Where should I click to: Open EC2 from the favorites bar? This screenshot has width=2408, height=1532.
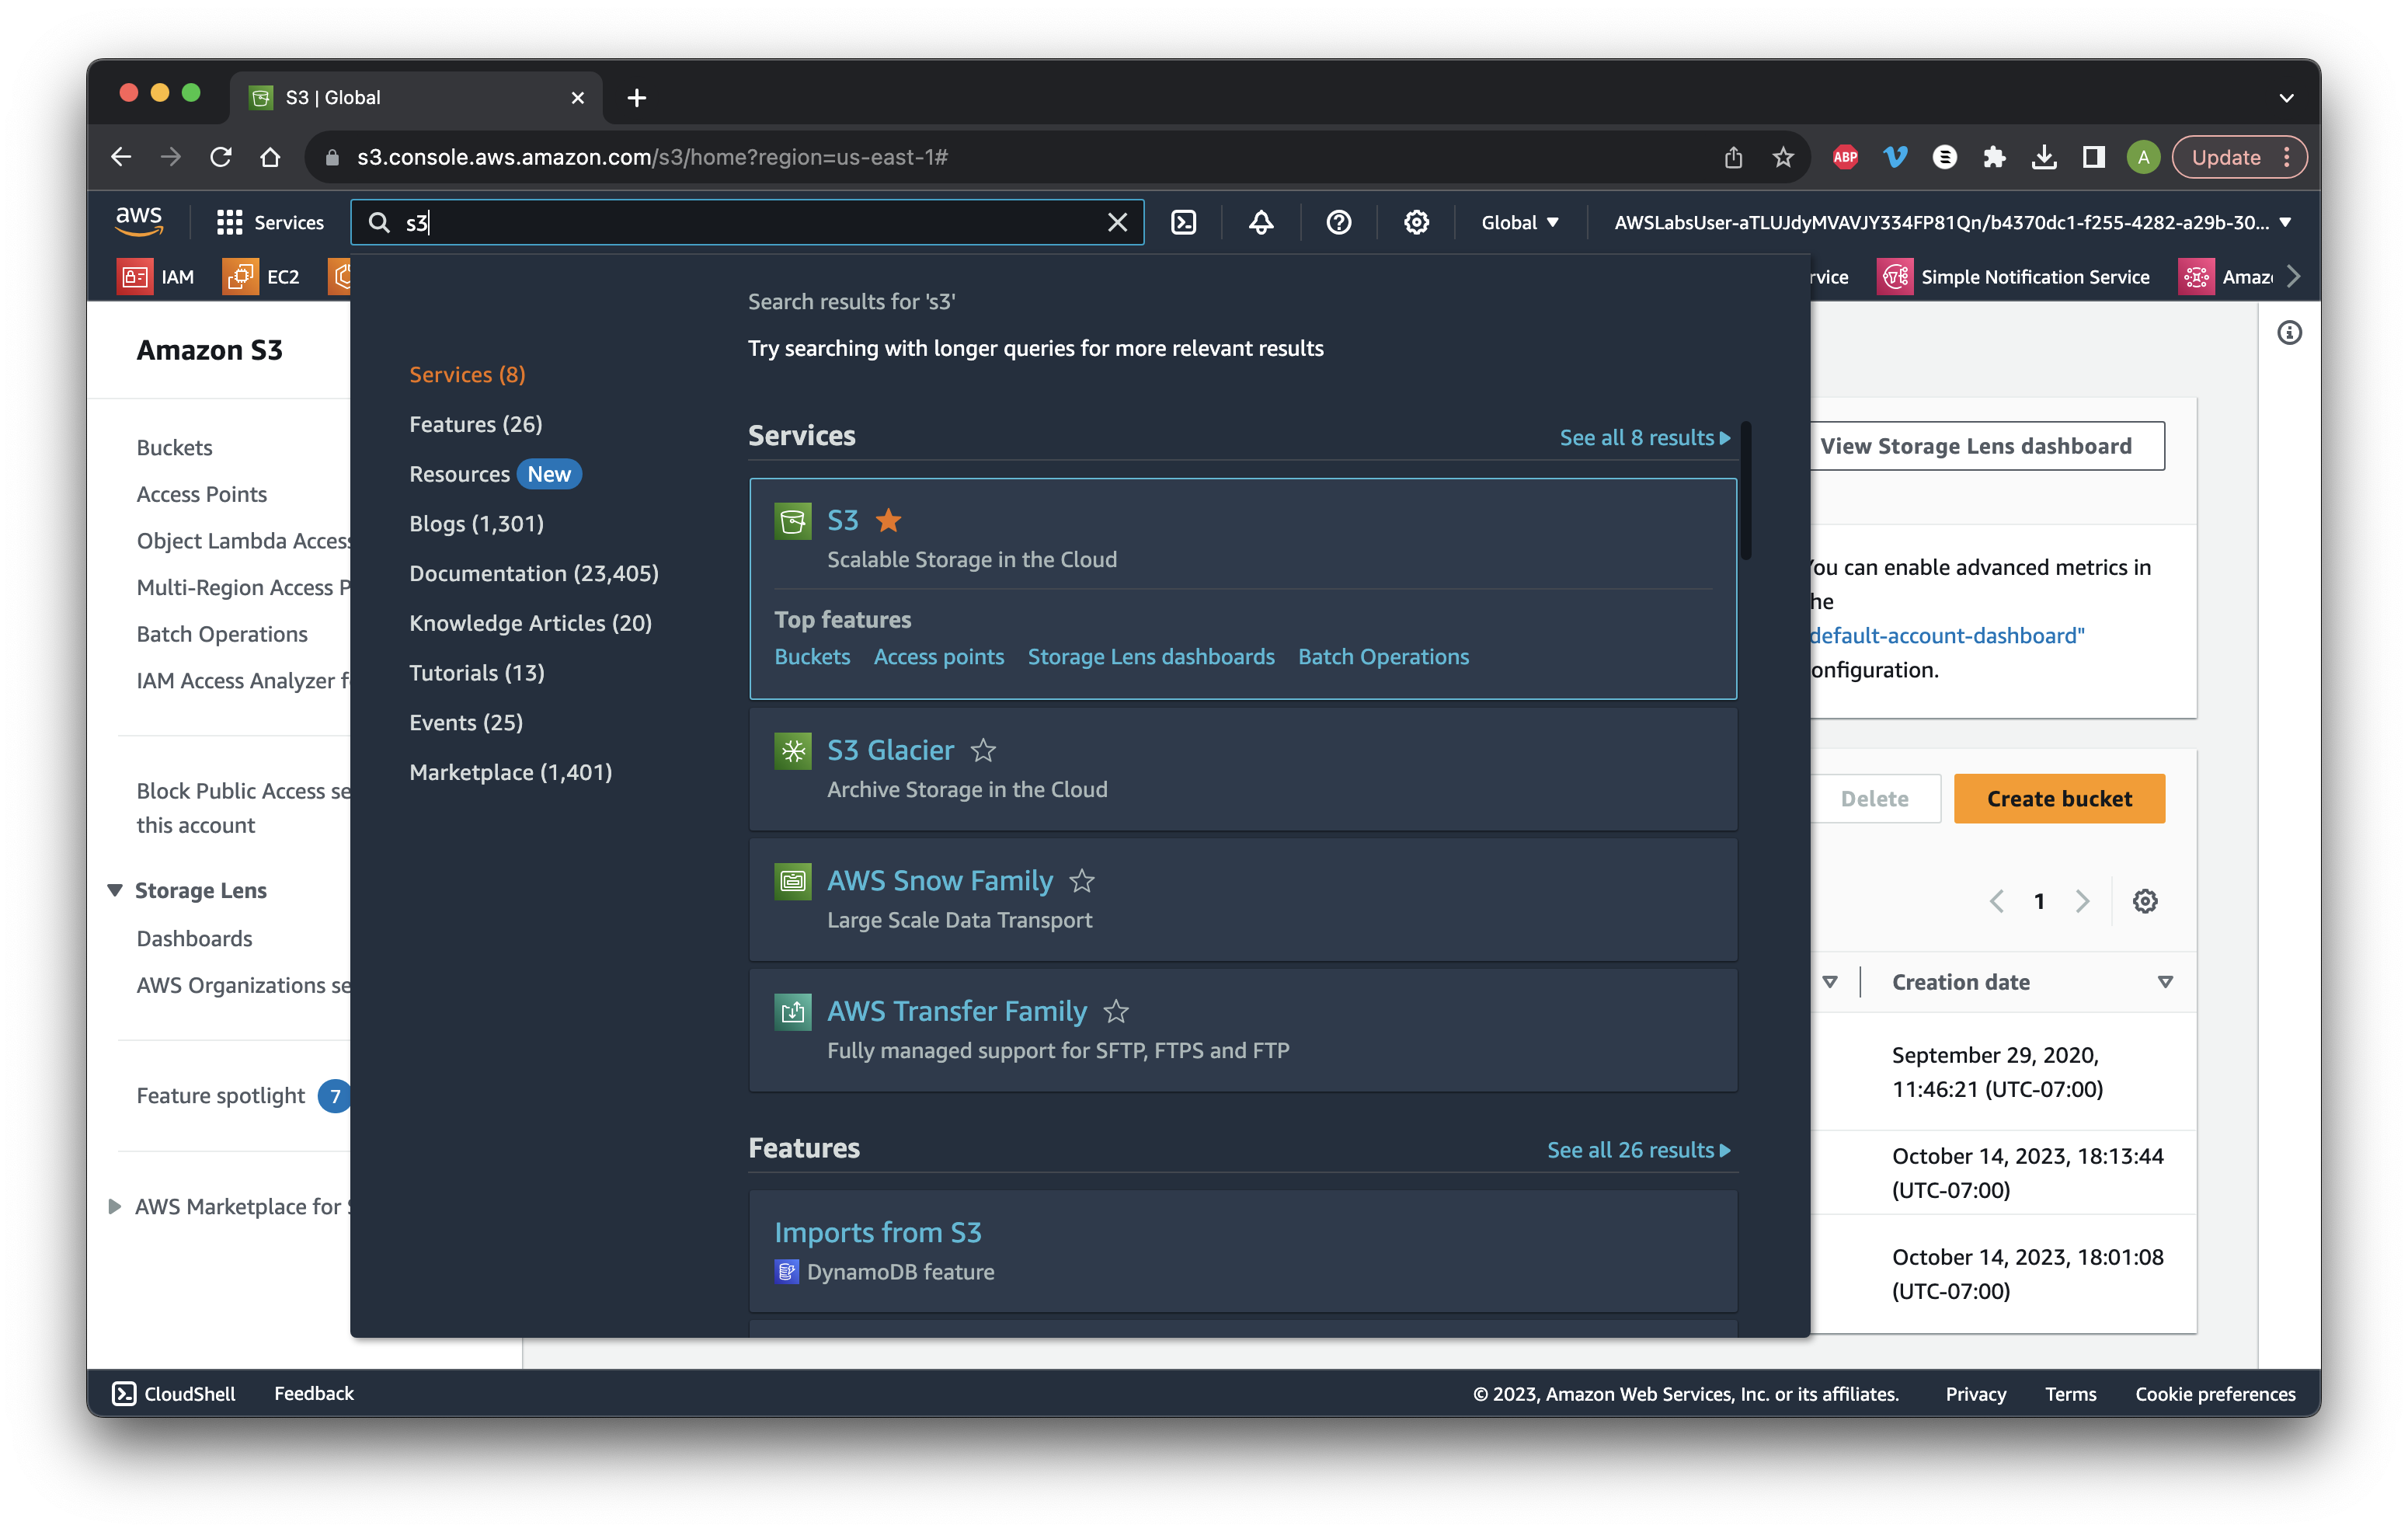coord(261,276)
